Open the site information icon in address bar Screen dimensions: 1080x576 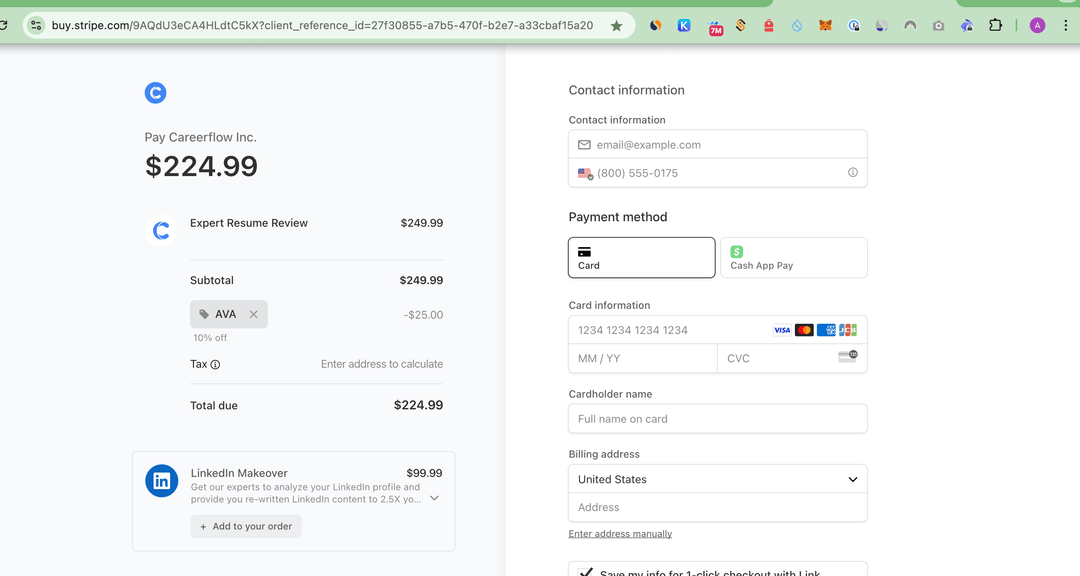(36, 26)
